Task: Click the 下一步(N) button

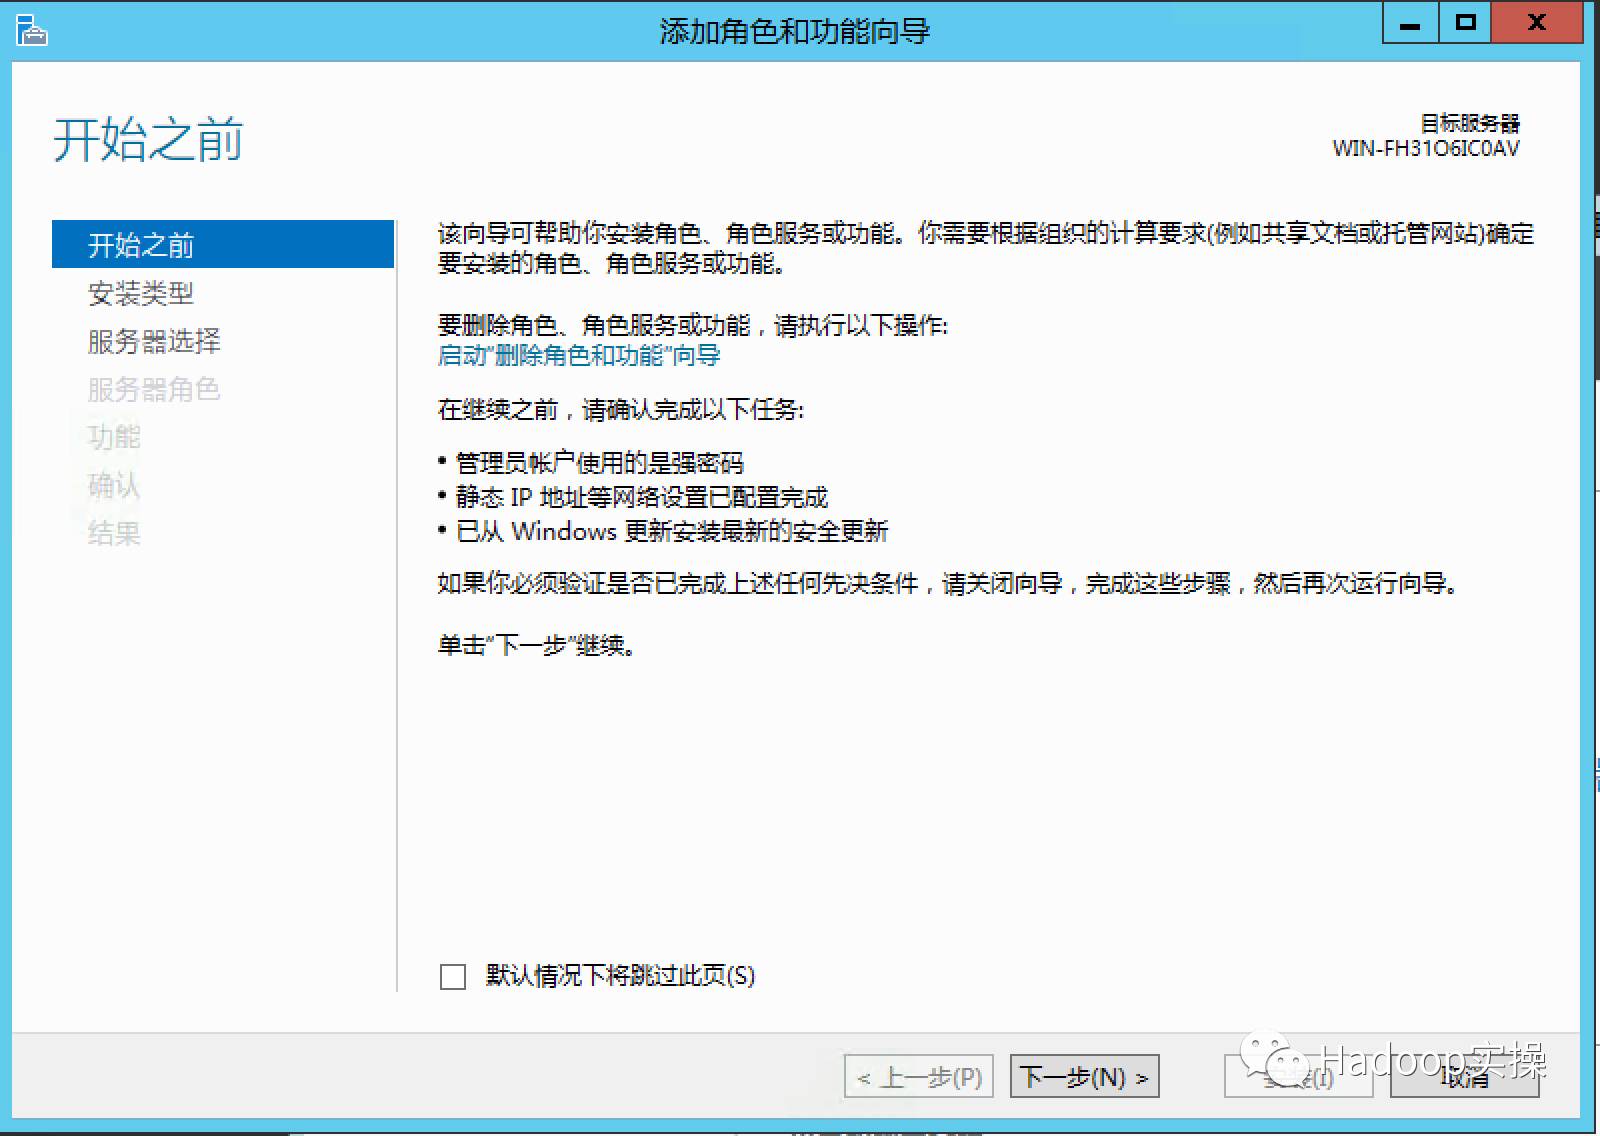Action: pyautogui.click(x=1083, y=1077)
